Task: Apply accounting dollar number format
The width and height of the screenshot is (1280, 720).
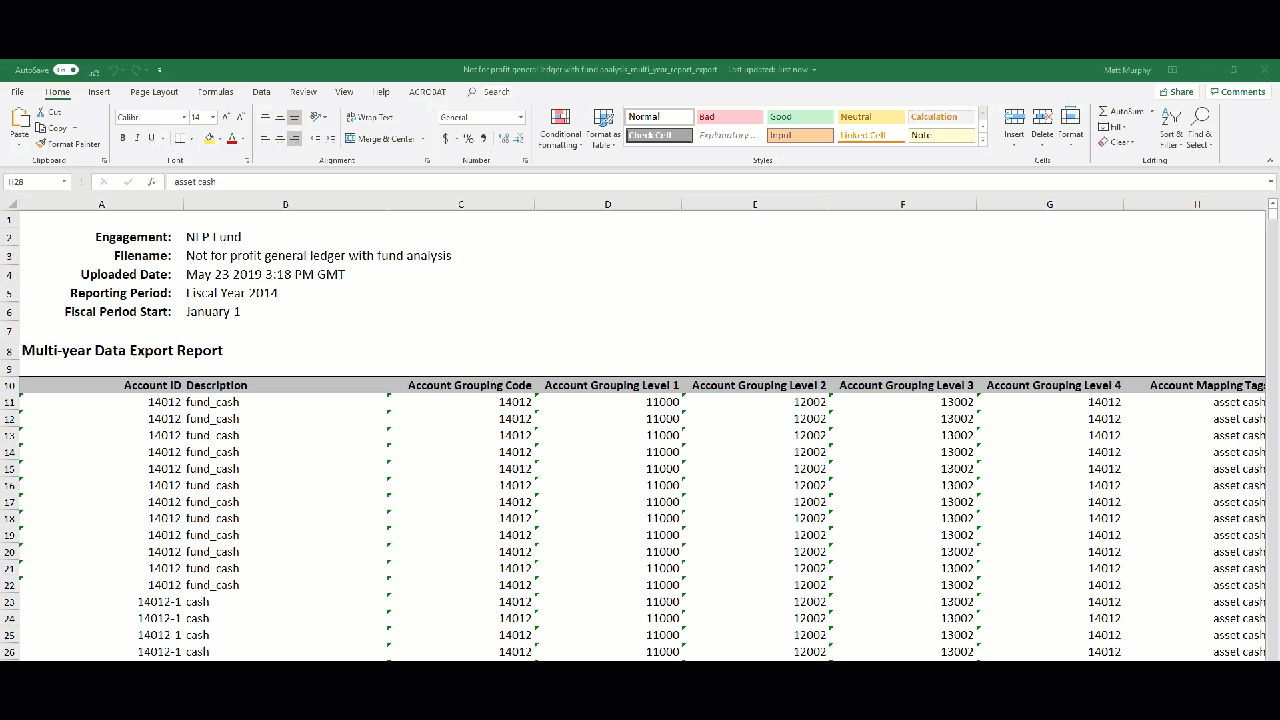Action: pos(446,138)
